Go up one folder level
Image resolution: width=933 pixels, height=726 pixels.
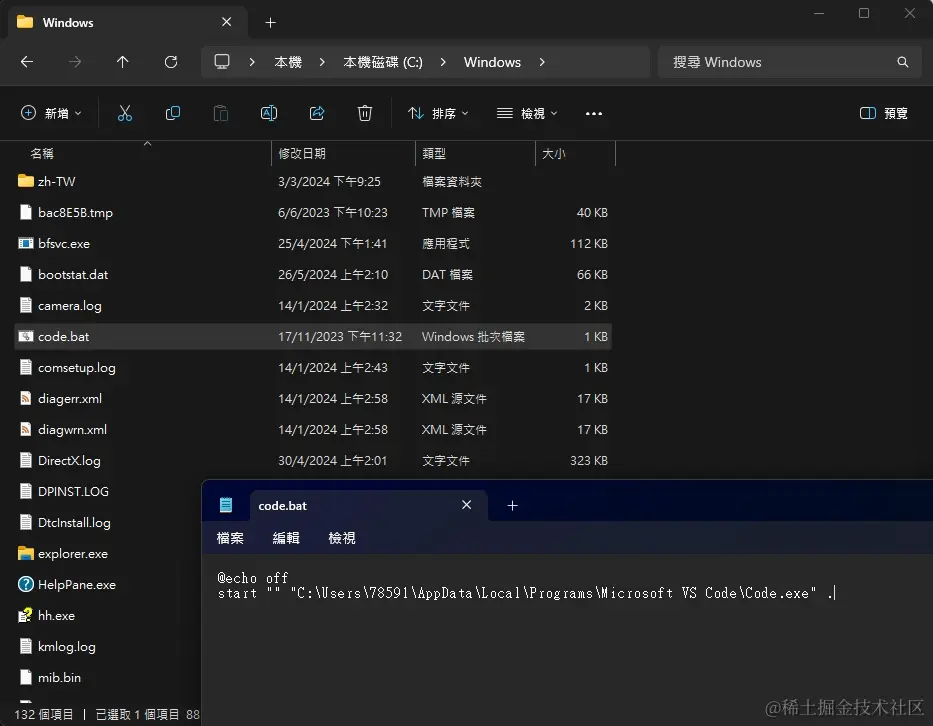pos(123,62)
